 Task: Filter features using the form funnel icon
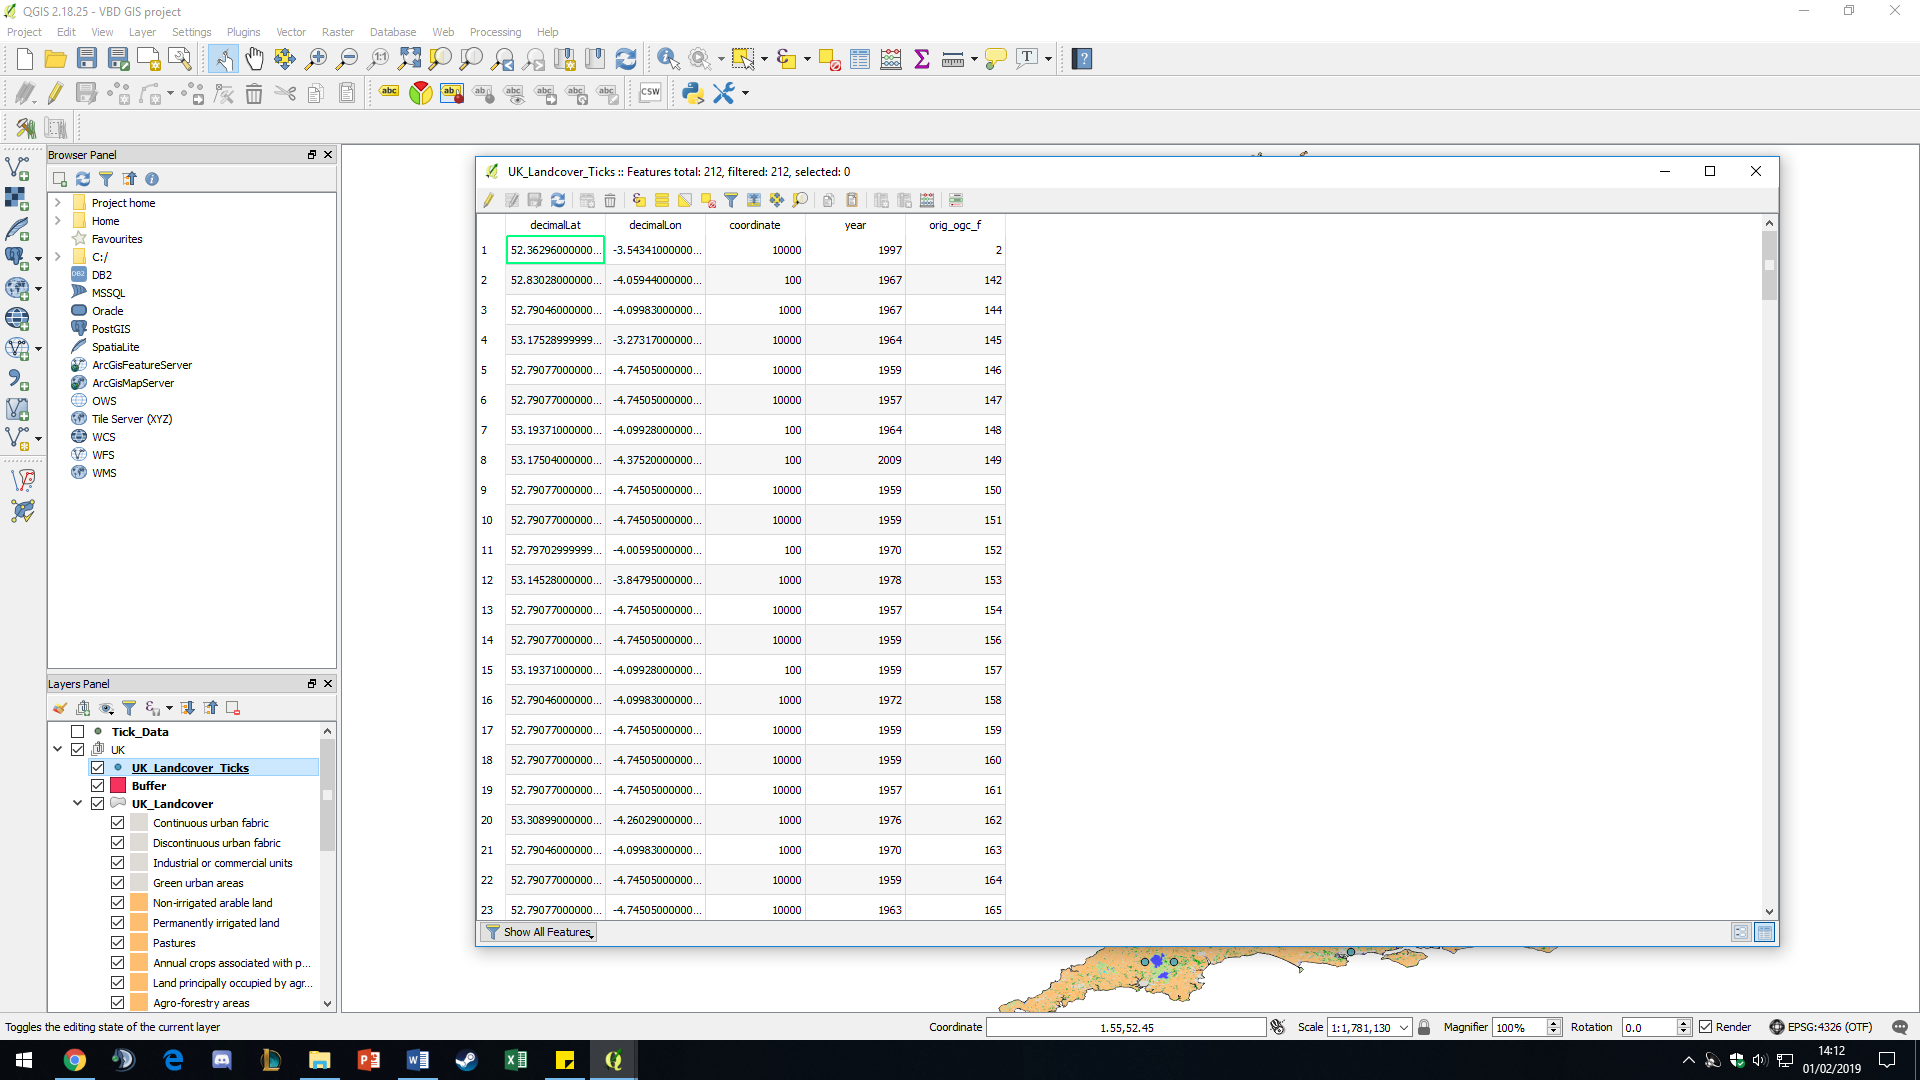(731, 200)
